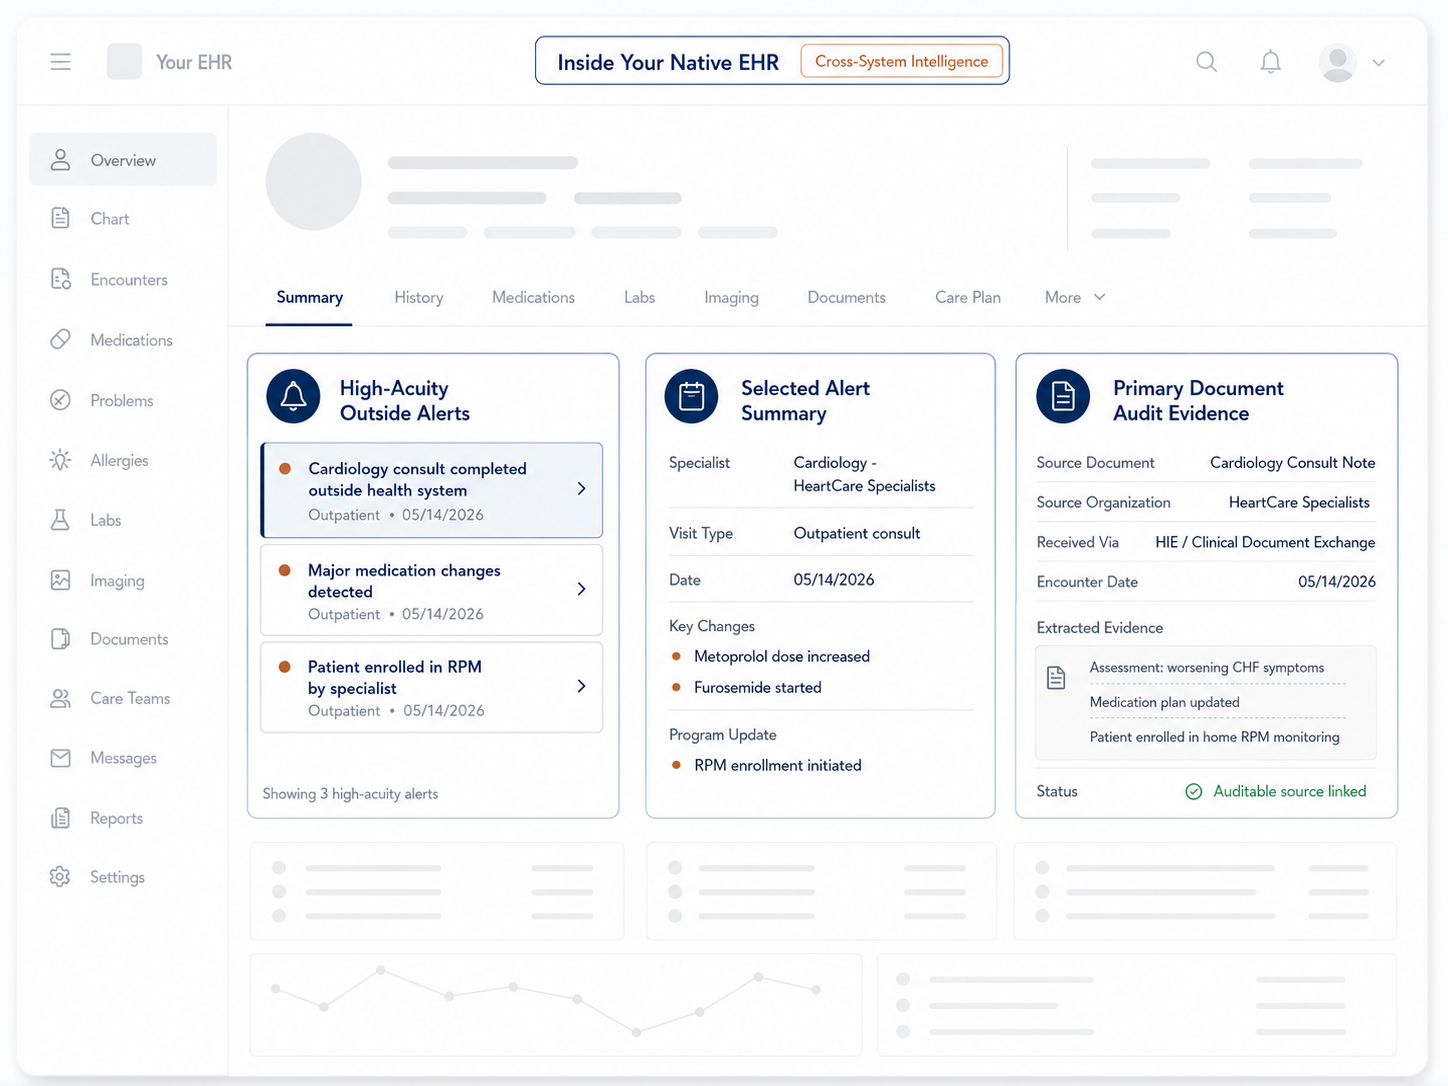Click 'Outpatient consult' visit type value
This screenshot has width=1448, height=1086.
coord(857,533)
